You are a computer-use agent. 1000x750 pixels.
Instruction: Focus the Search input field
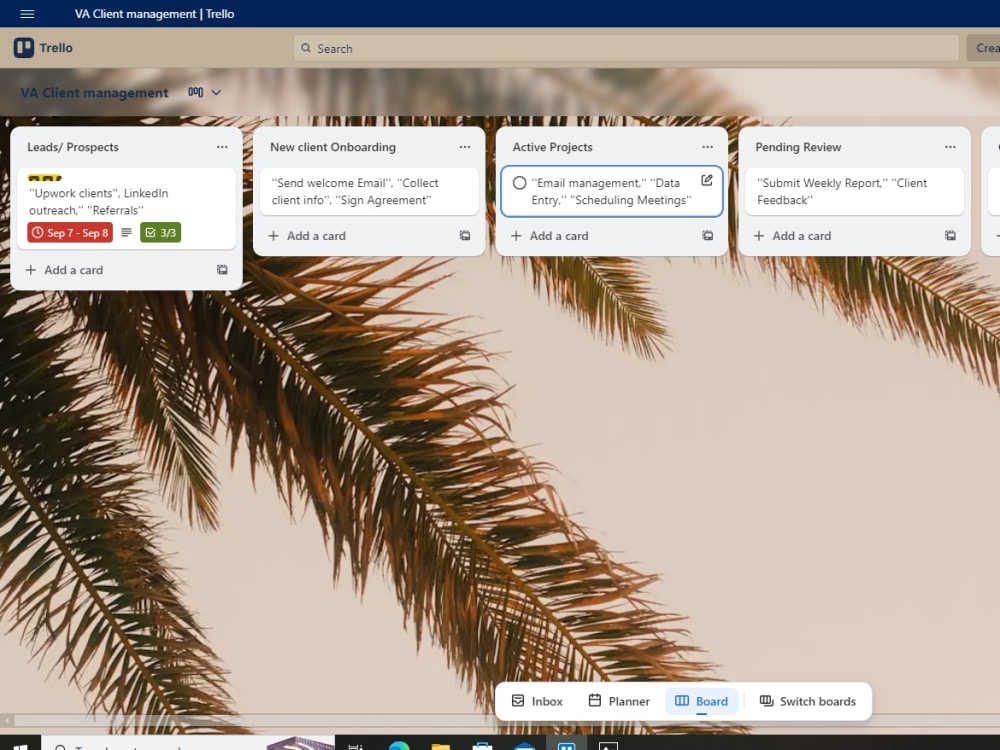(x=626, y=48)
